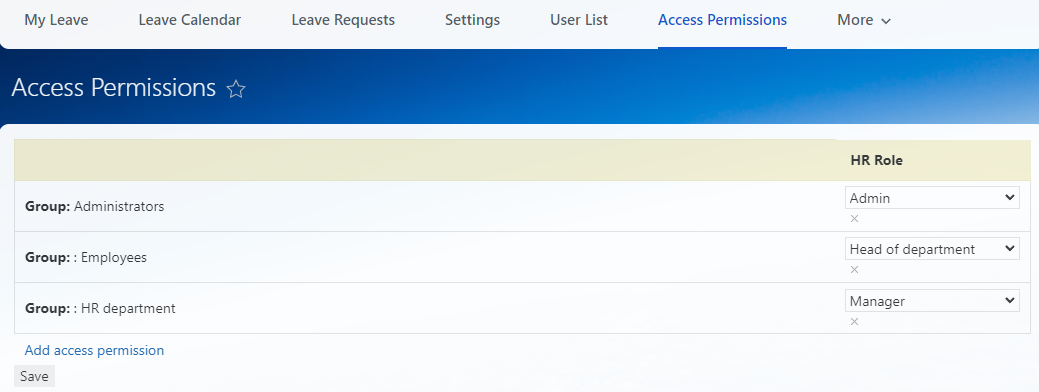Select the Group: HR department row label
Image resolution: width=1039 pixels, height=392 pixels.
100,309
